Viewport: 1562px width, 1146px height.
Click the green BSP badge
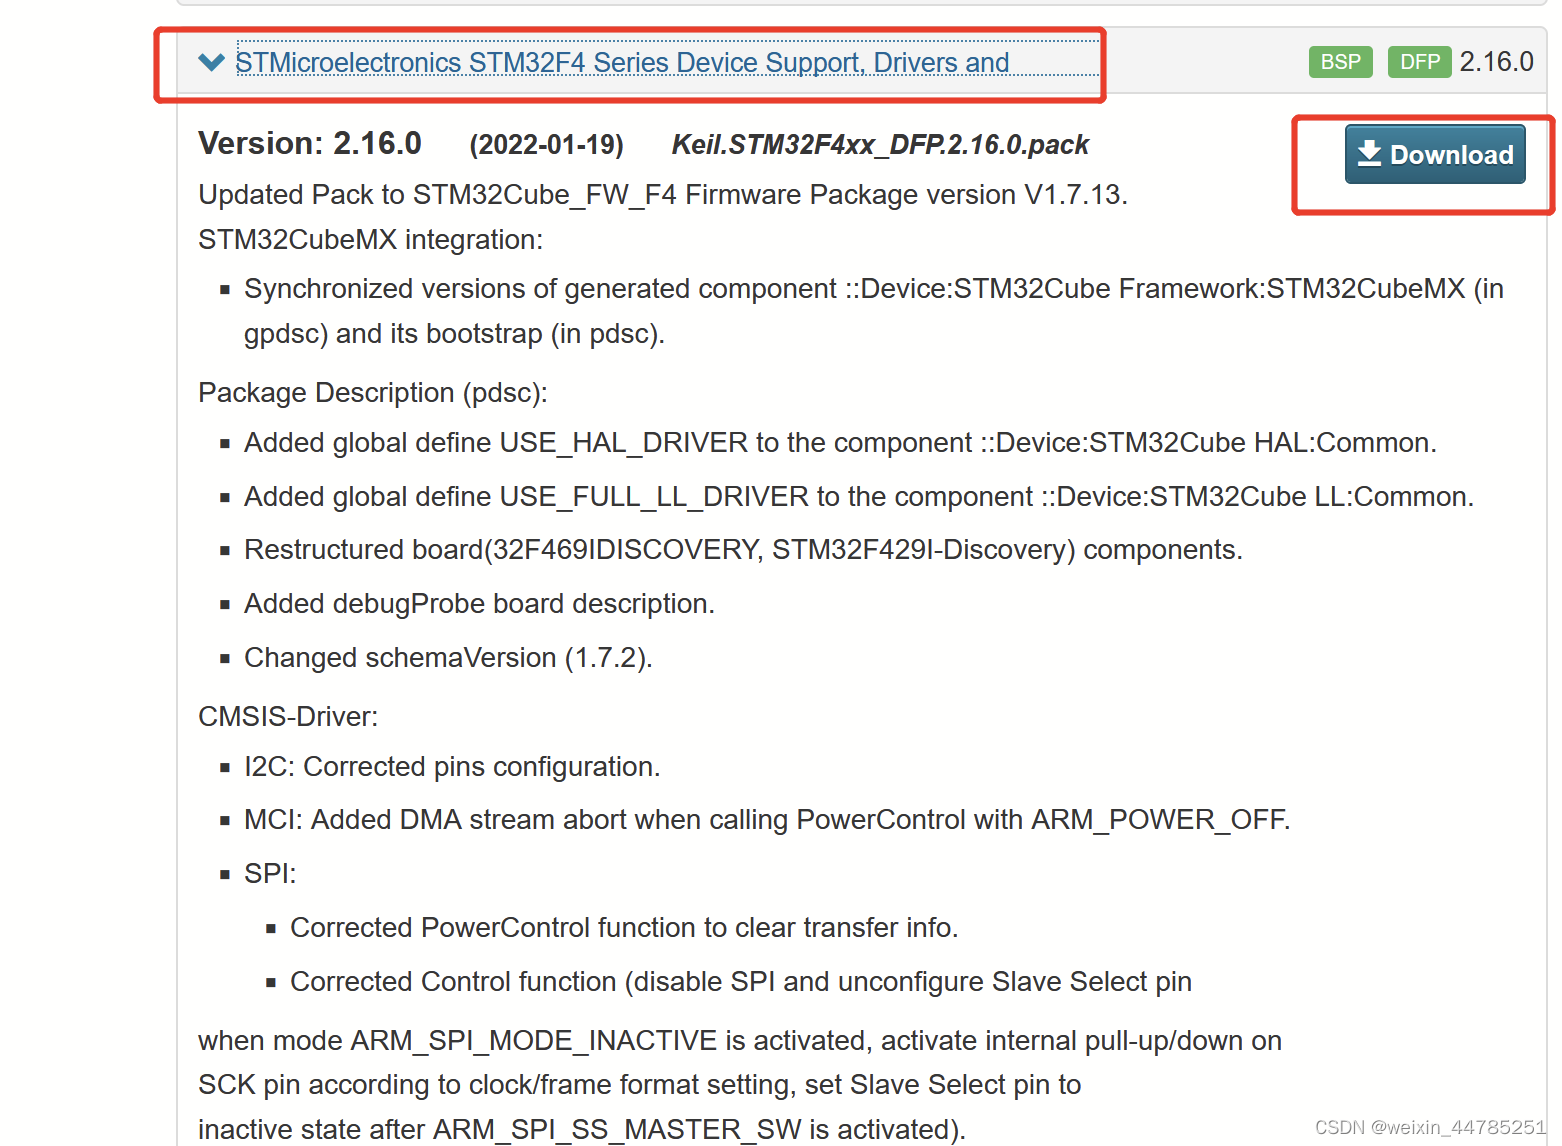1340,62
